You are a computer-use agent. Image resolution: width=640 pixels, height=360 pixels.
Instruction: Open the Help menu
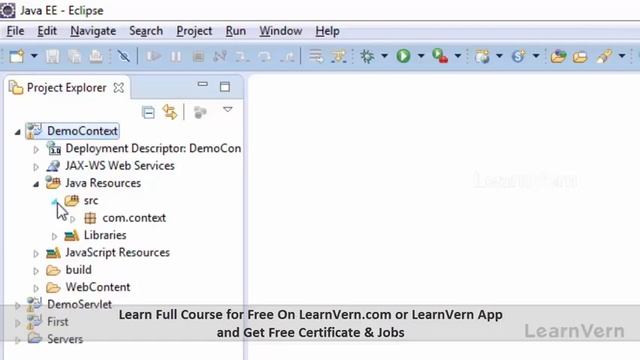click(x=327, y=31)
